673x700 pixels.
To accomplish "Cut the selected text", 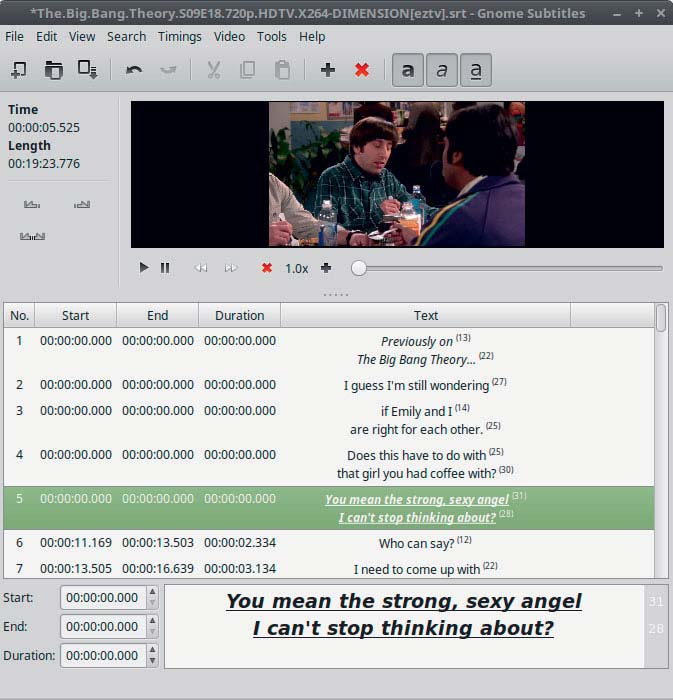I will click(214, 70).
